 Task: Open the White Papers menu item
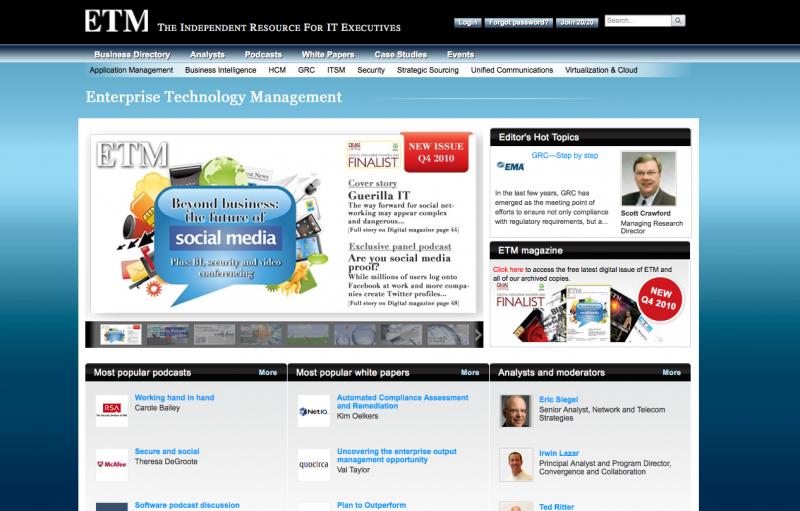tap(328, 55)
